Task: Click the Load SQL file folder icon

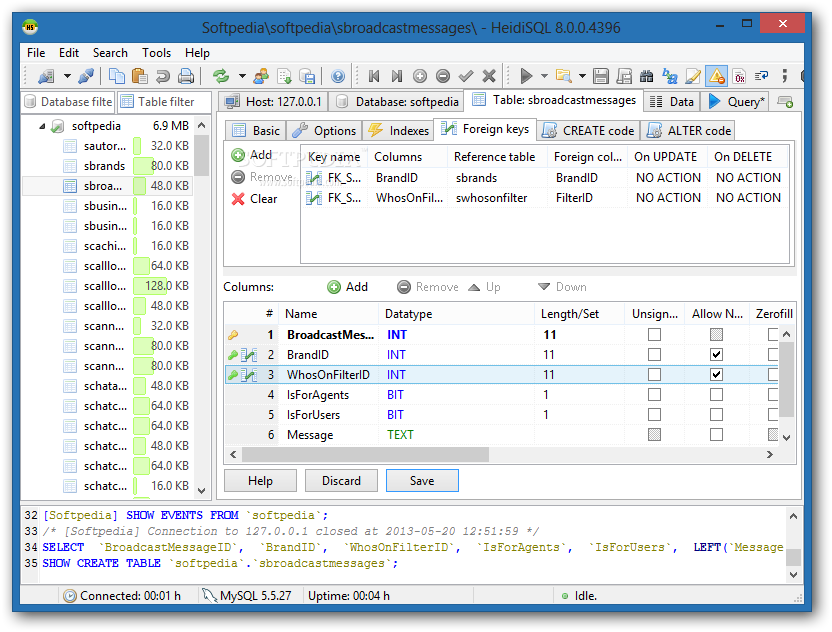Action: (564, 76)
